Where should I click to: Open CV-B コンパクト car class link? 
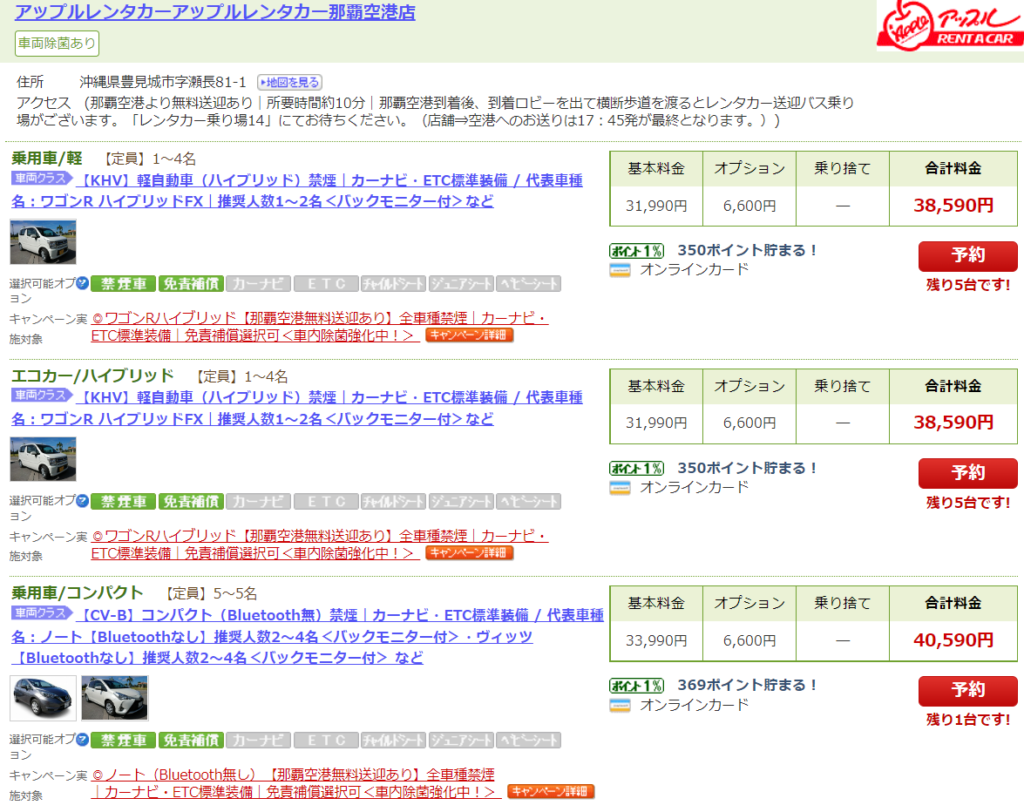pos(307,636)
